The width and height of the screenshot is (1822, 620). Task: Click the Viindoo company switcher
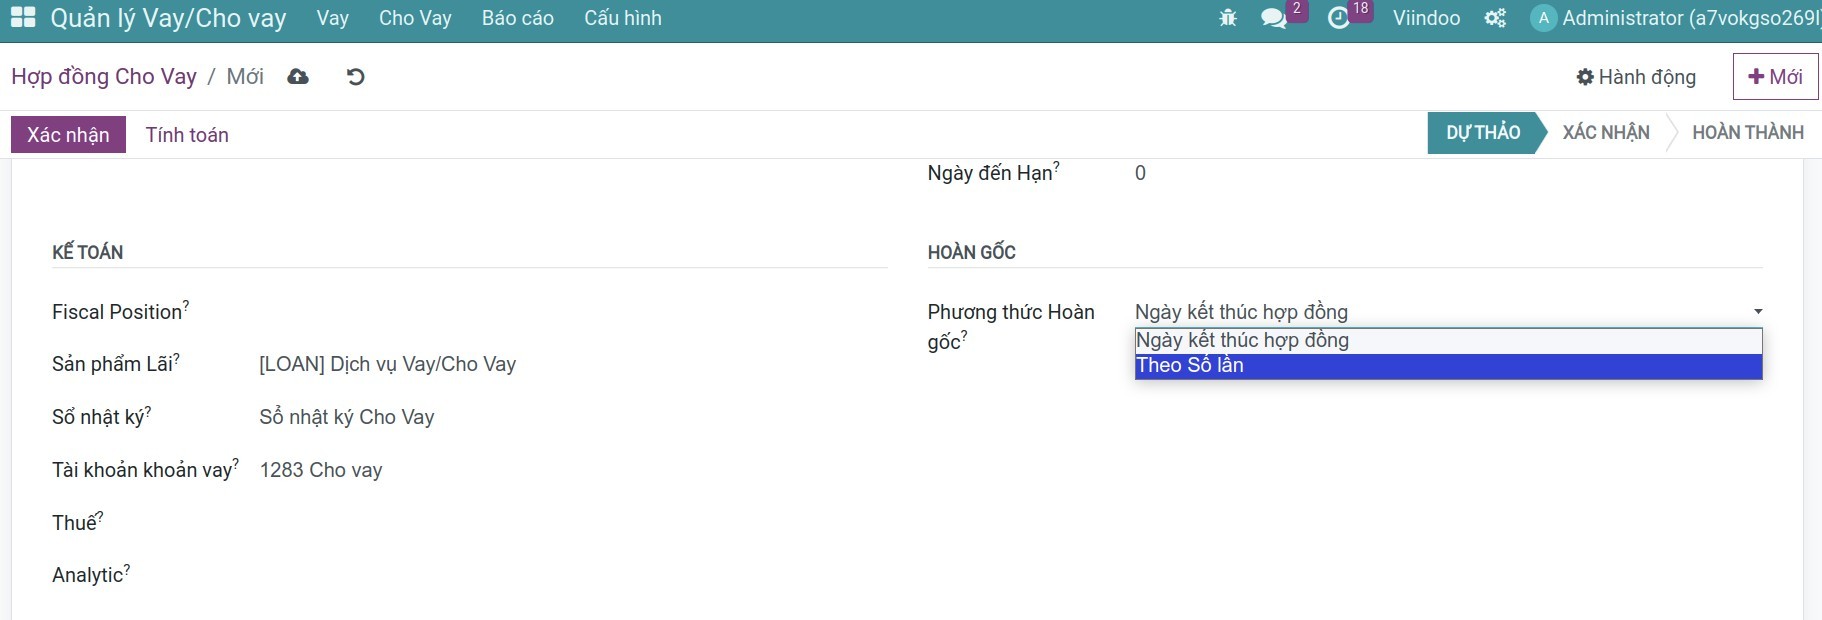pyautogui.click(x=1426, y=18)
